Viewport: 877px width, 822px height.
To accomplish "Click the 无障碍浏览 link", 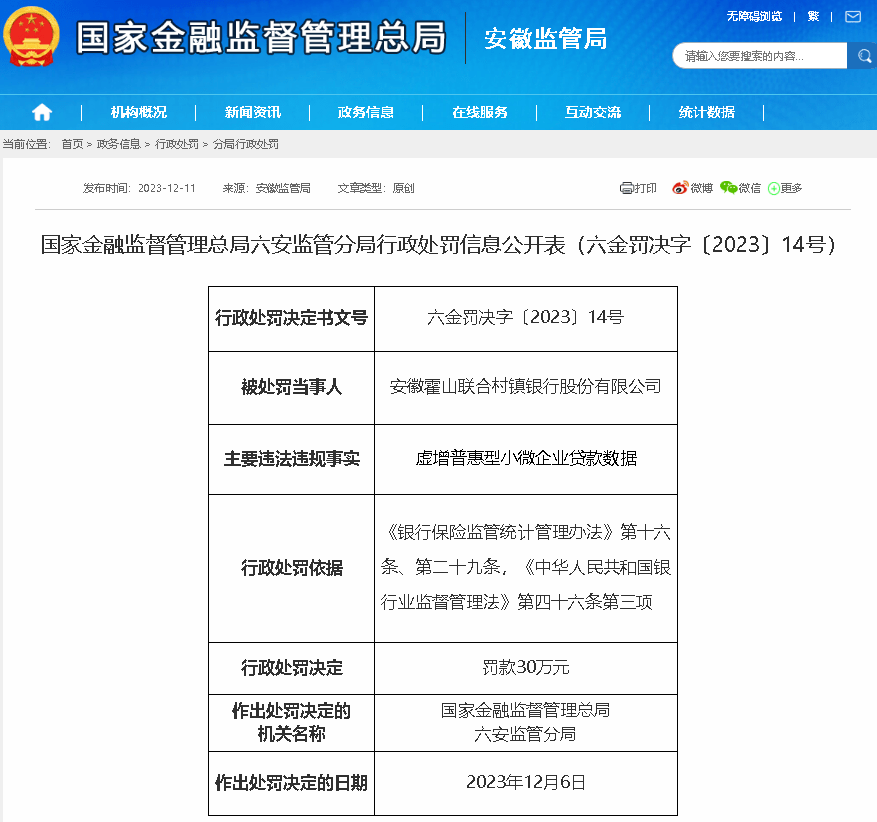I will point(754,17).
